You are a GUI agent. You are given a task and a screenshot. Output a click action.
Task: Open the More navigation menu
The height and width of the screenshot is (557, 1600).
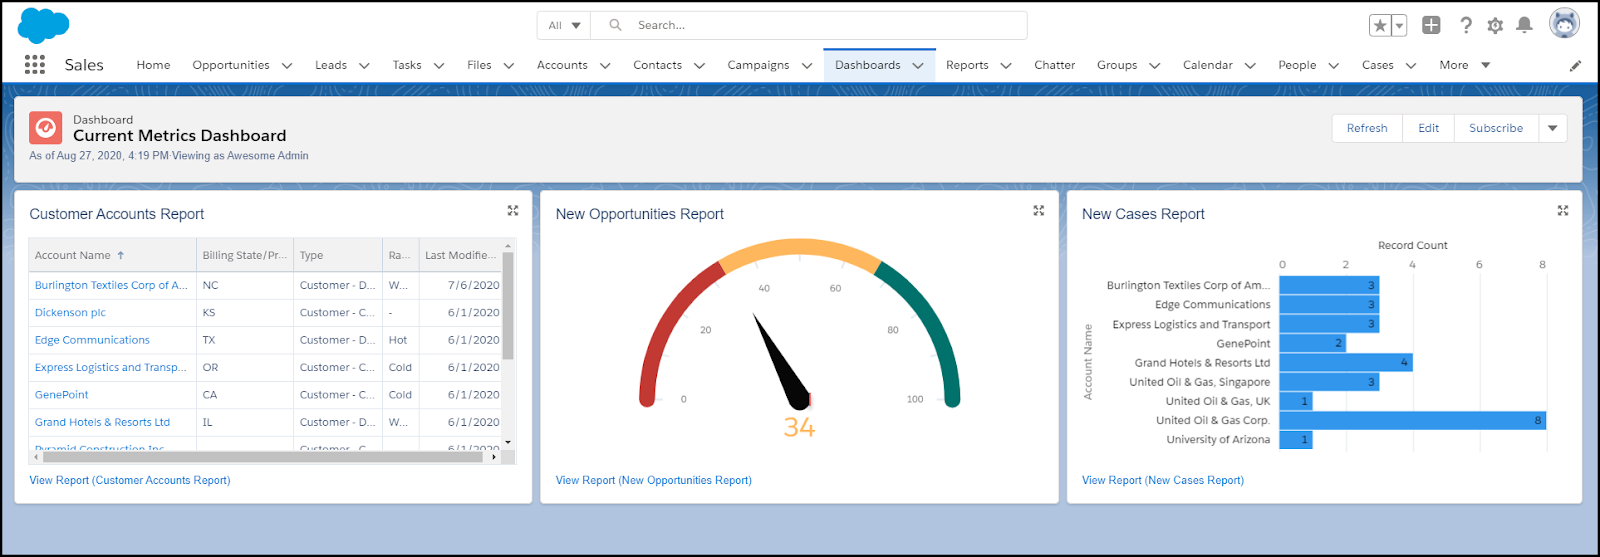pyautogui.click(x=1465, y=65)
